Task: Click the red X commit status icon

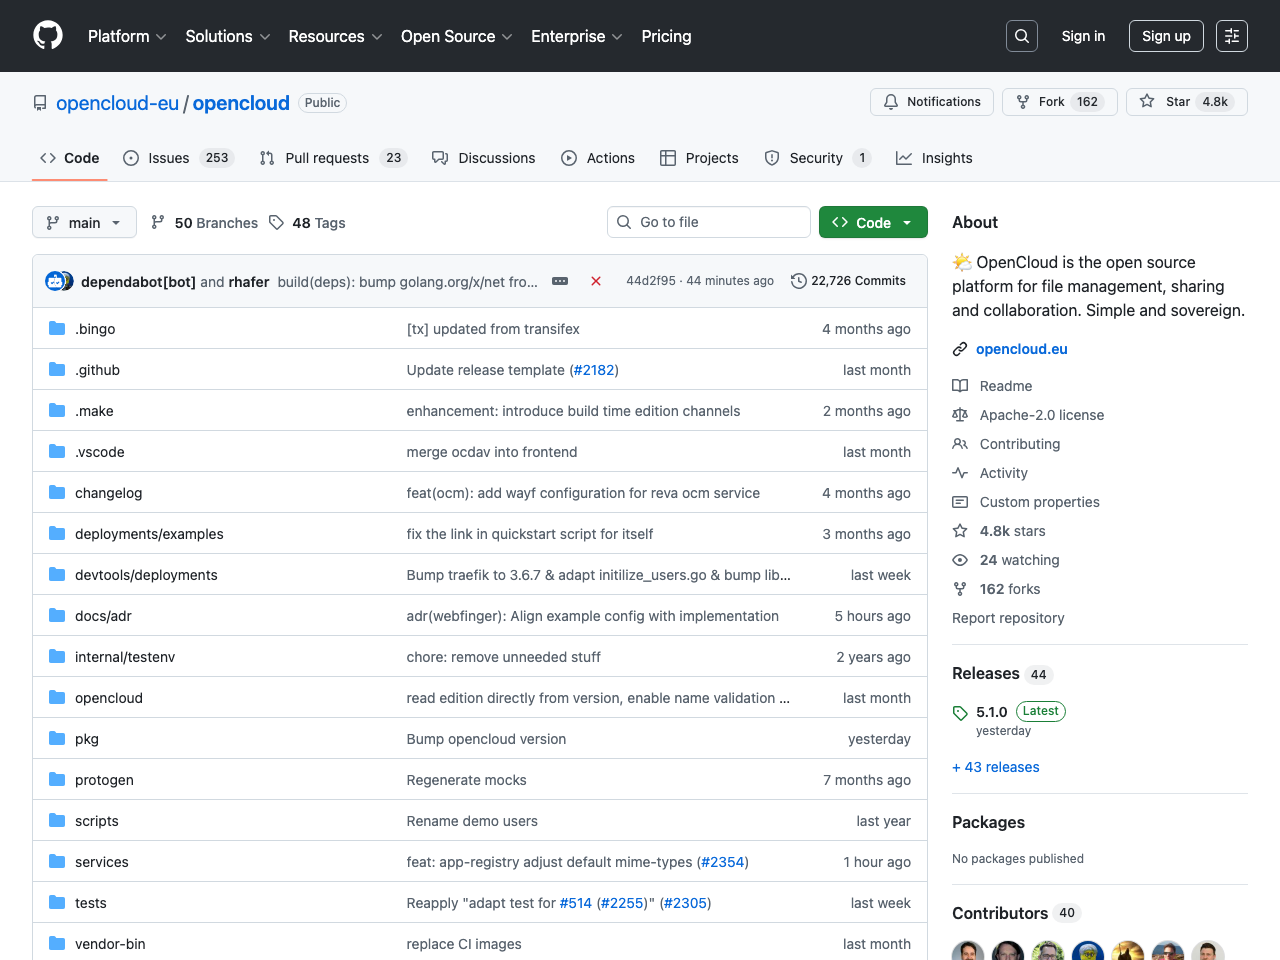Action: pyautogui.click(x=596, y=281)
